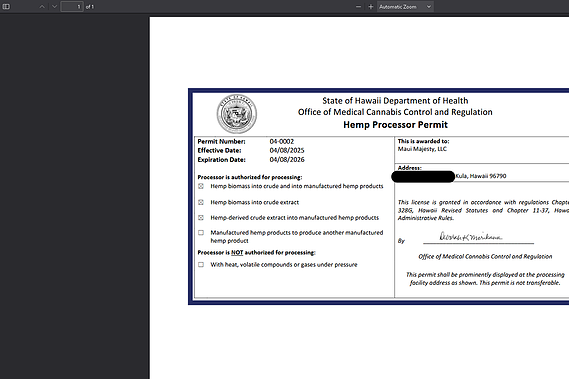Image resolution: width=569 pixels, height=379 pixels.
Task: Go to previous page arrow
Action: pyautogui.click(x=42, y=7)
